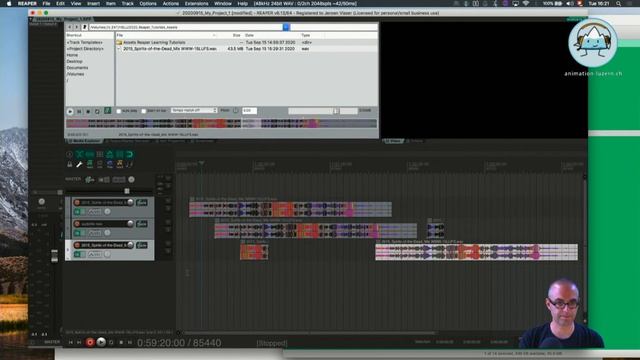Toggle the lock toolbar icon
This screenshot has width=640, height=360.
(x=69, y=164)
